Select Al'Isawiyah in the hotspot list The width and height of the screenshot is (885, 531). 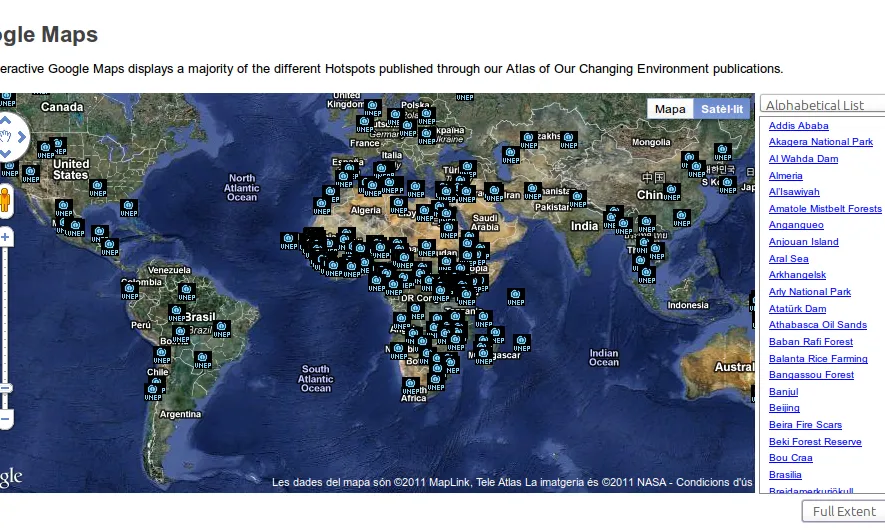click(794, 192)
